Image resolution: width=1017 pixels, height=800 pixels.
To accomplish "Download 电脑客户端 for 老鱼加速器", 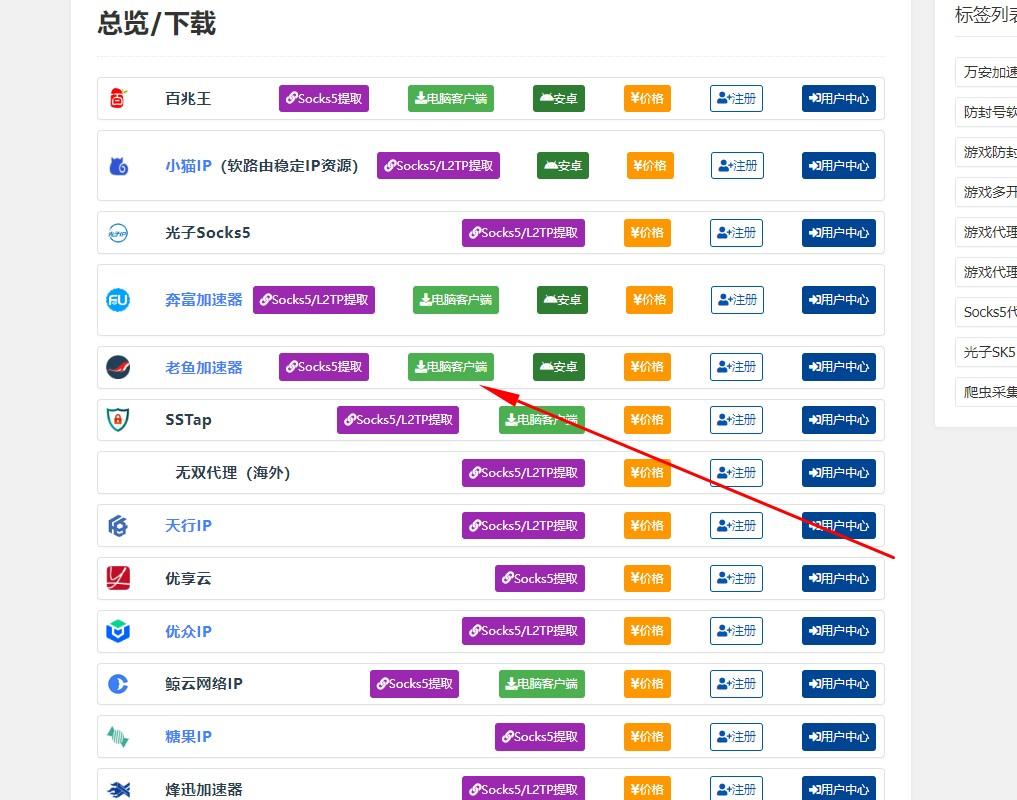I will point(451,367).
